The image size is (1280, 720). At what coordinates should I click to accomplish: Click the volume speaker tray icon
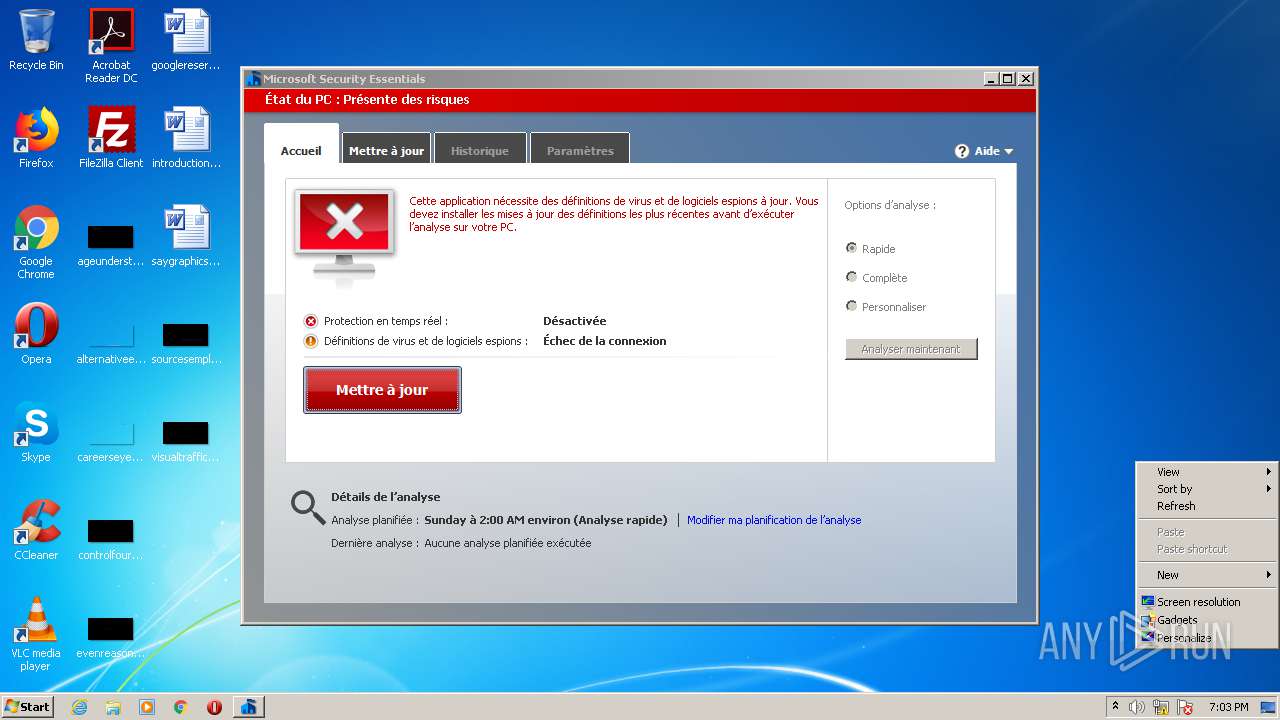(1137, 707)
